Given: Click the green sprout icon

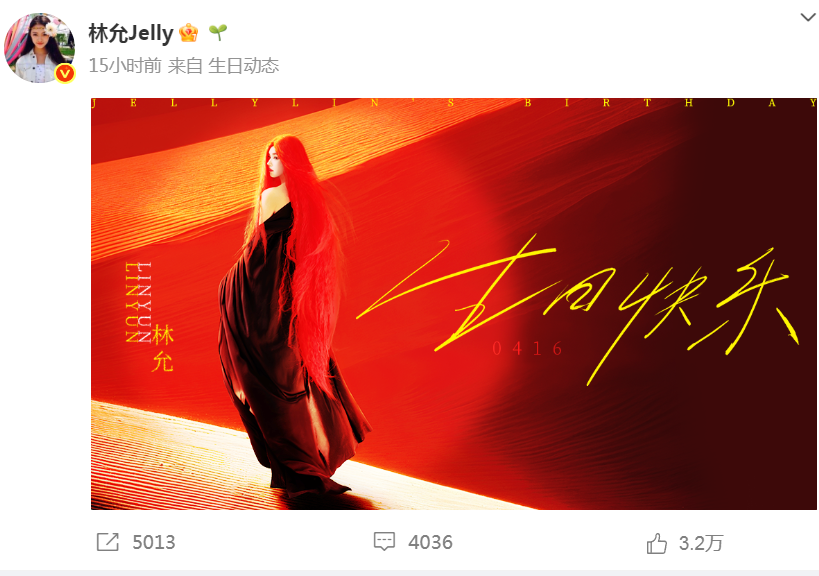Looking at the screenshot, I should click(x=218, y=33).
